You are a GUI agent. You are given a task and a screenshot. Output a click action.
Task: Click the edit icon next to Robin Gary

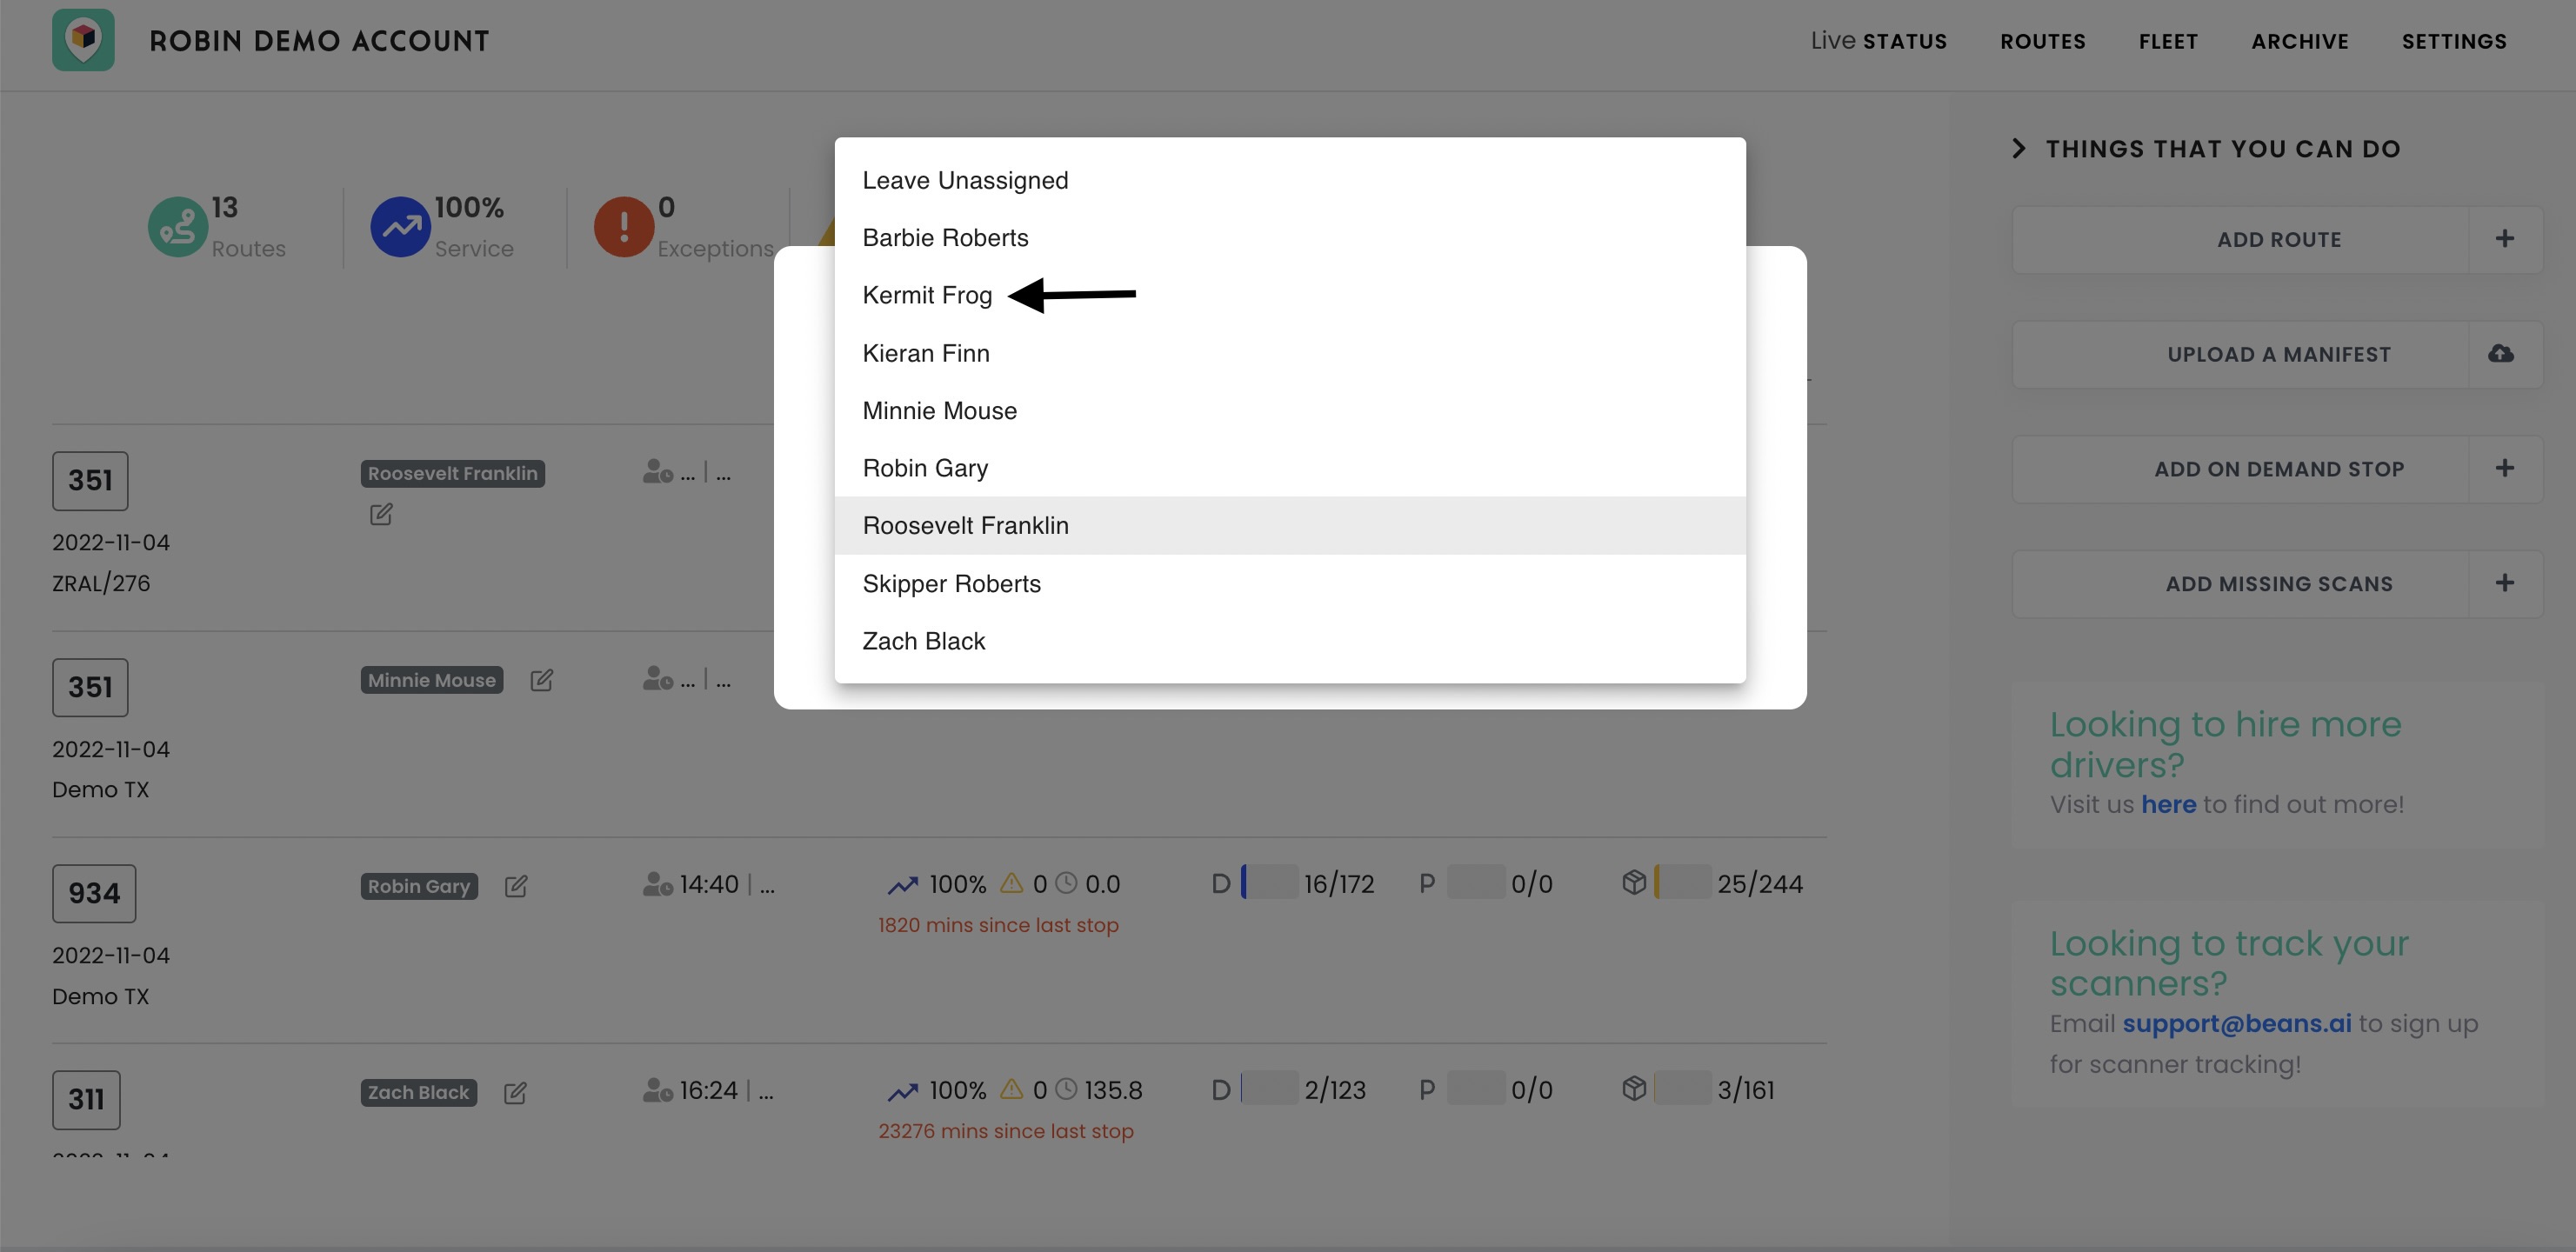(516, 887)
